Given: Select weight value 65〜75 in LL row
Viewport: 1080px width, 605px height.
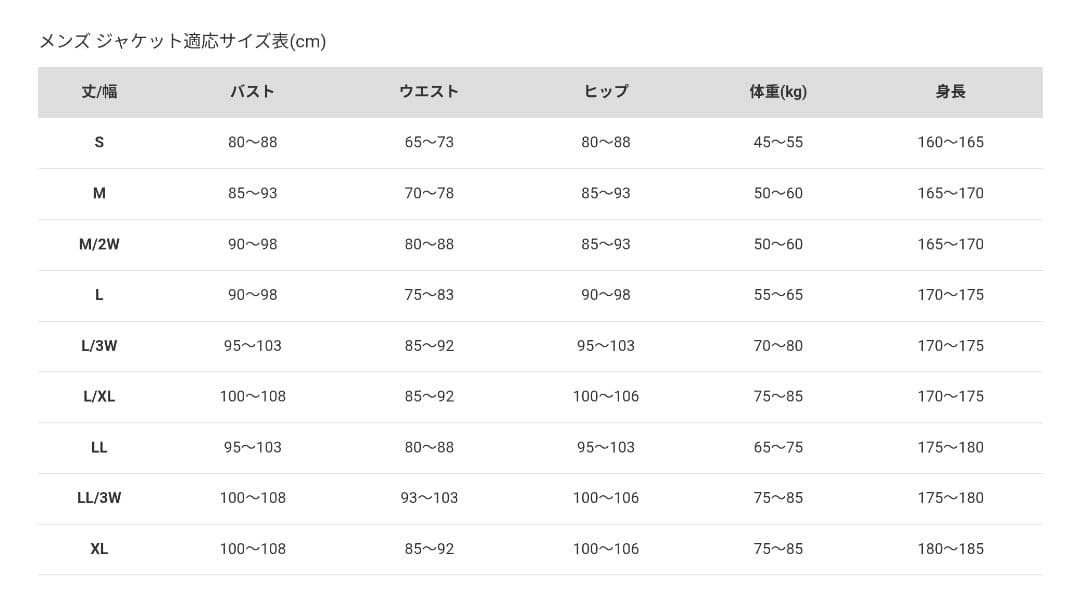Looking at the screenshot, I should pyautogui.click(x=778, y=447).
